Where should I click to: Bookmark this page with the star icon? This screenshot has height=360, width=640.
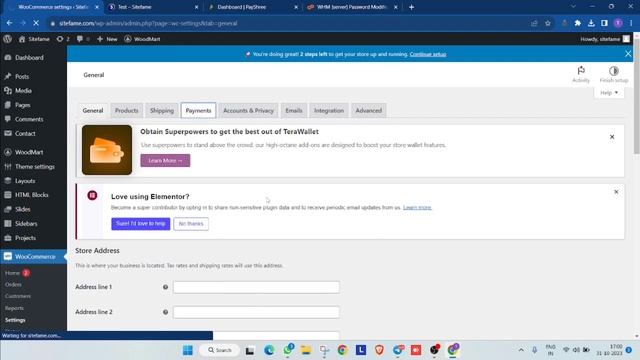click(548, 23)
